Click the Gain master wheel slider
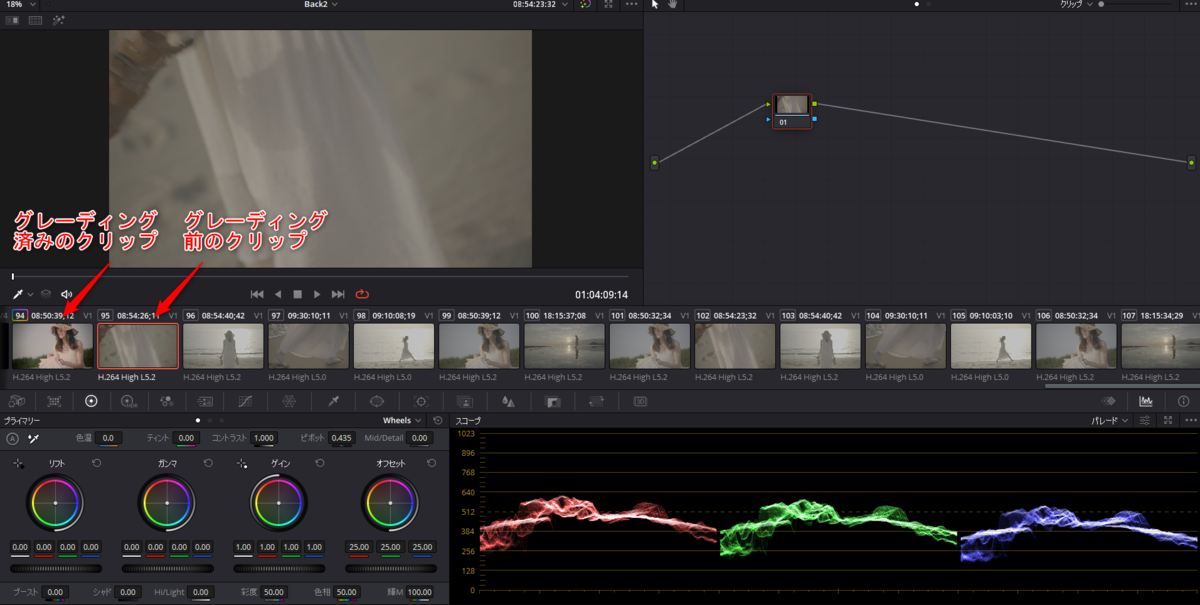This screenshot has height=605, width=1200. tap(279, 568)
